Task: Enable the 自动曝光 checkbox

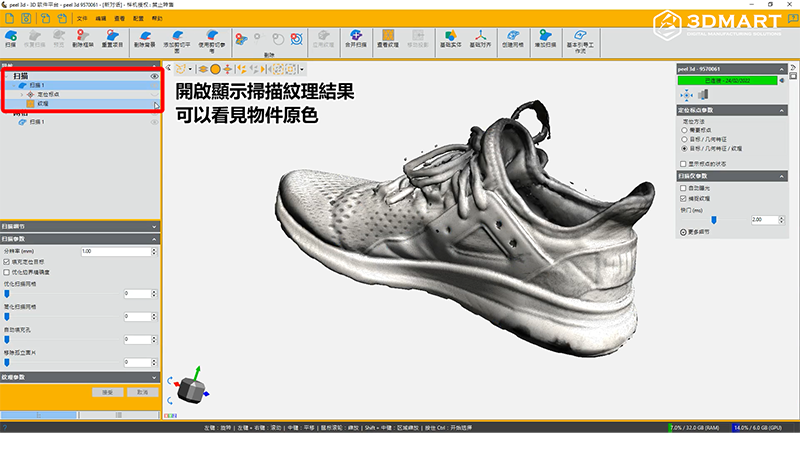Action: pyautogui.click(x=683, y=187)
